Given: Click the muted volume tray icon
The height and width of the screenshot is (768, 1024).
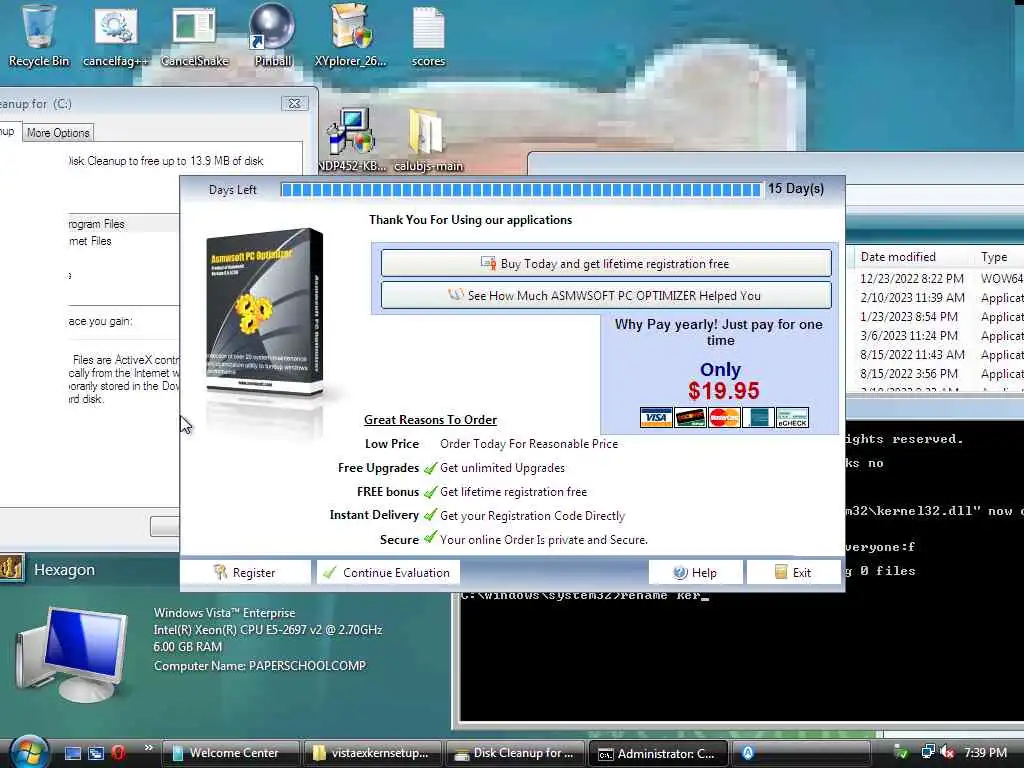Looking at the screenshot, I should (948, 752).
